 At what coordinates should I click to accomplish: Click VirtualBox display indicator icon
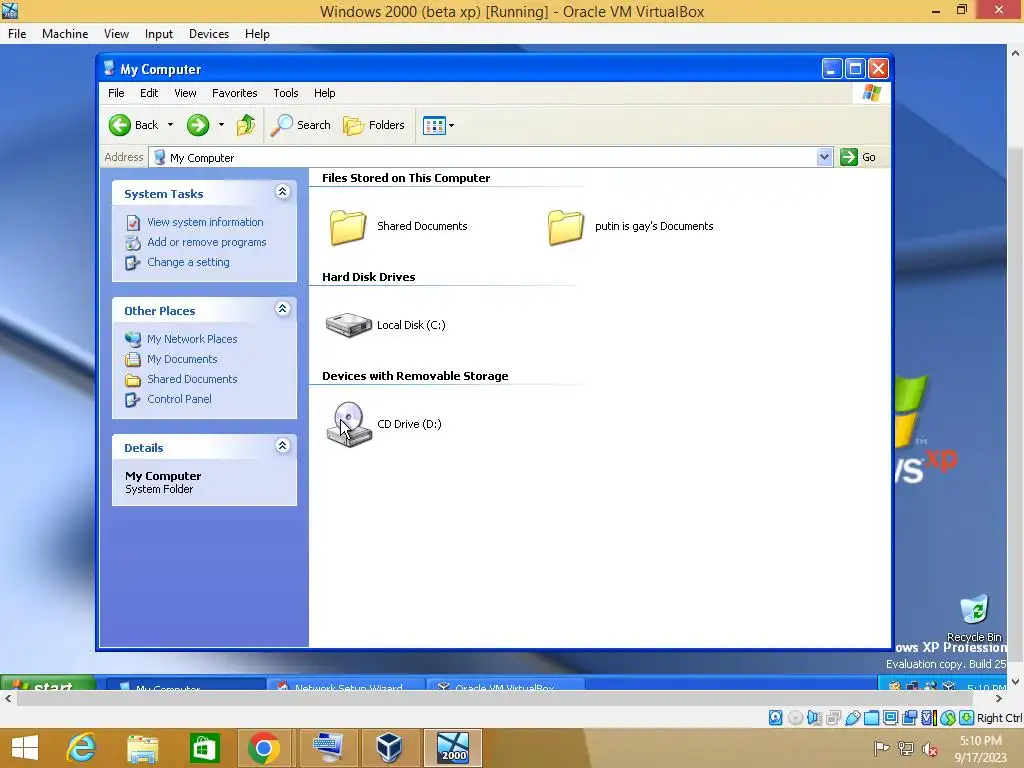pyautogui.click(x=890, y=718)
